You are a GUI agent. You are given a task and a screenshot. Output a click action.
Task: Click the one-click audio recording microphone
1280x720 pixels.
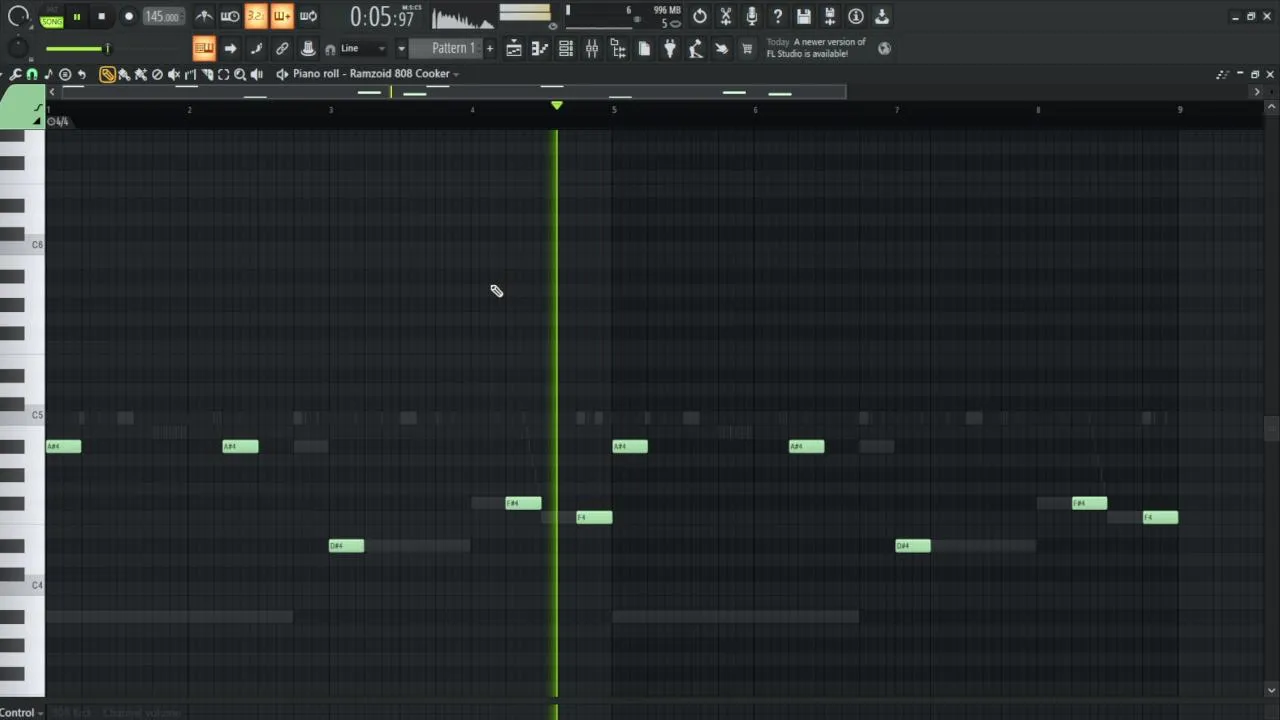coord(752,16)
